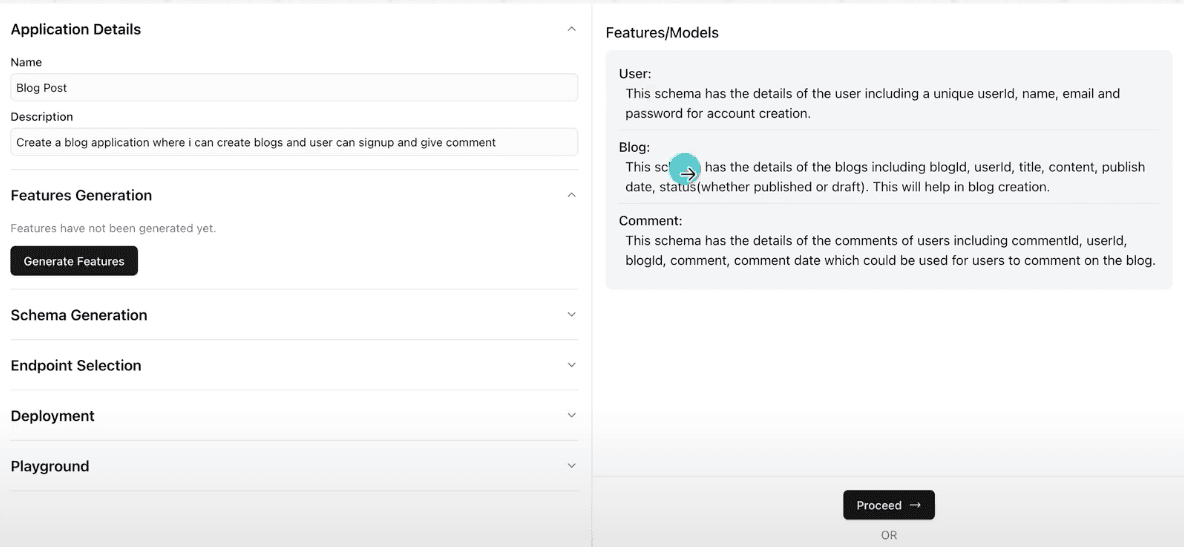The image size is (1184, 547).
Task: Select the User: model title
Action: tap(635, 74)
